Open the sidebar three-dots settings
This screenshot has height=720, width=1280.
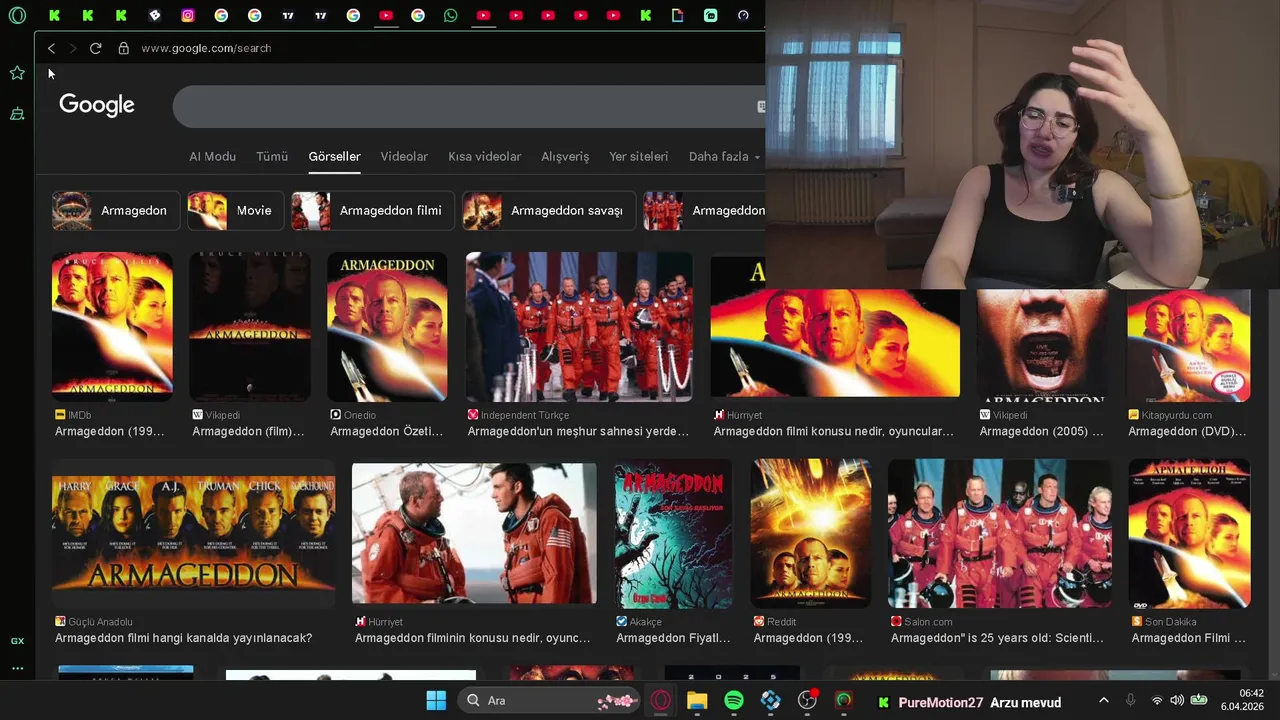17,668
